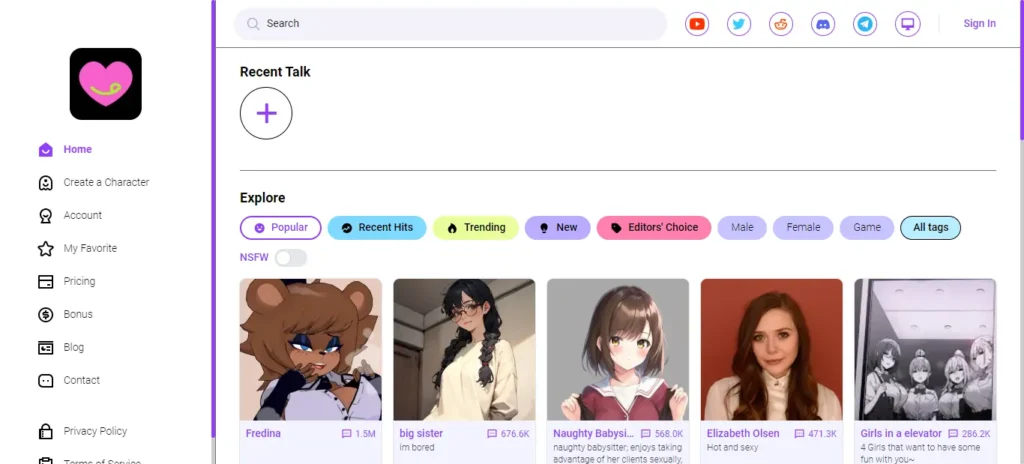The image size is (1024, 464).
Task: Open the Reddit icon link
Action: pyautogui.click(x=780, y=24)
